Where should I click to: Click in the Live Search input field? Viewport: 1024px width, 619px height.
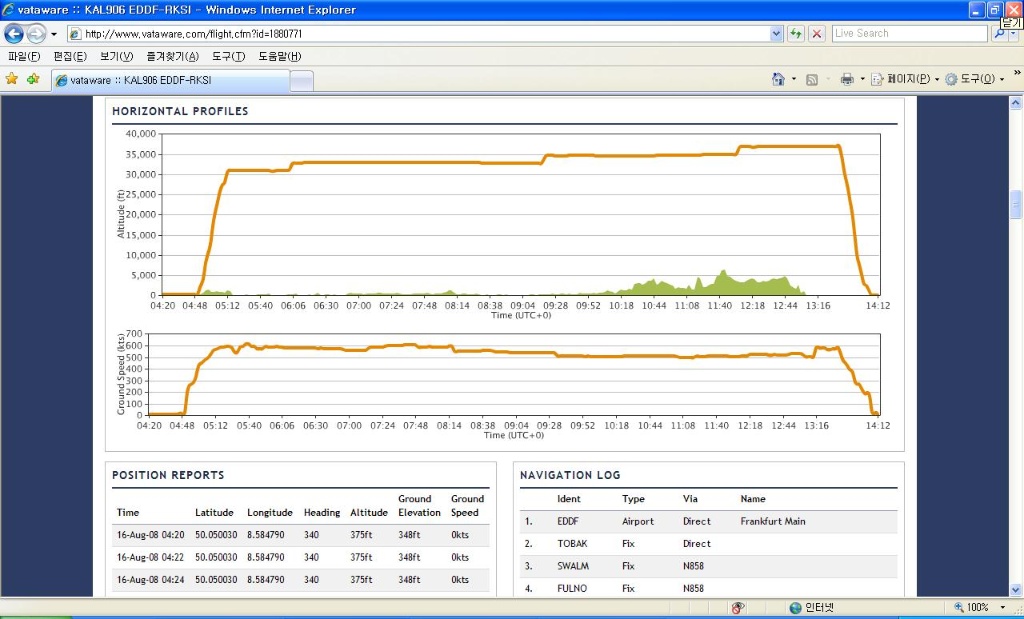(x=908, y=33)
